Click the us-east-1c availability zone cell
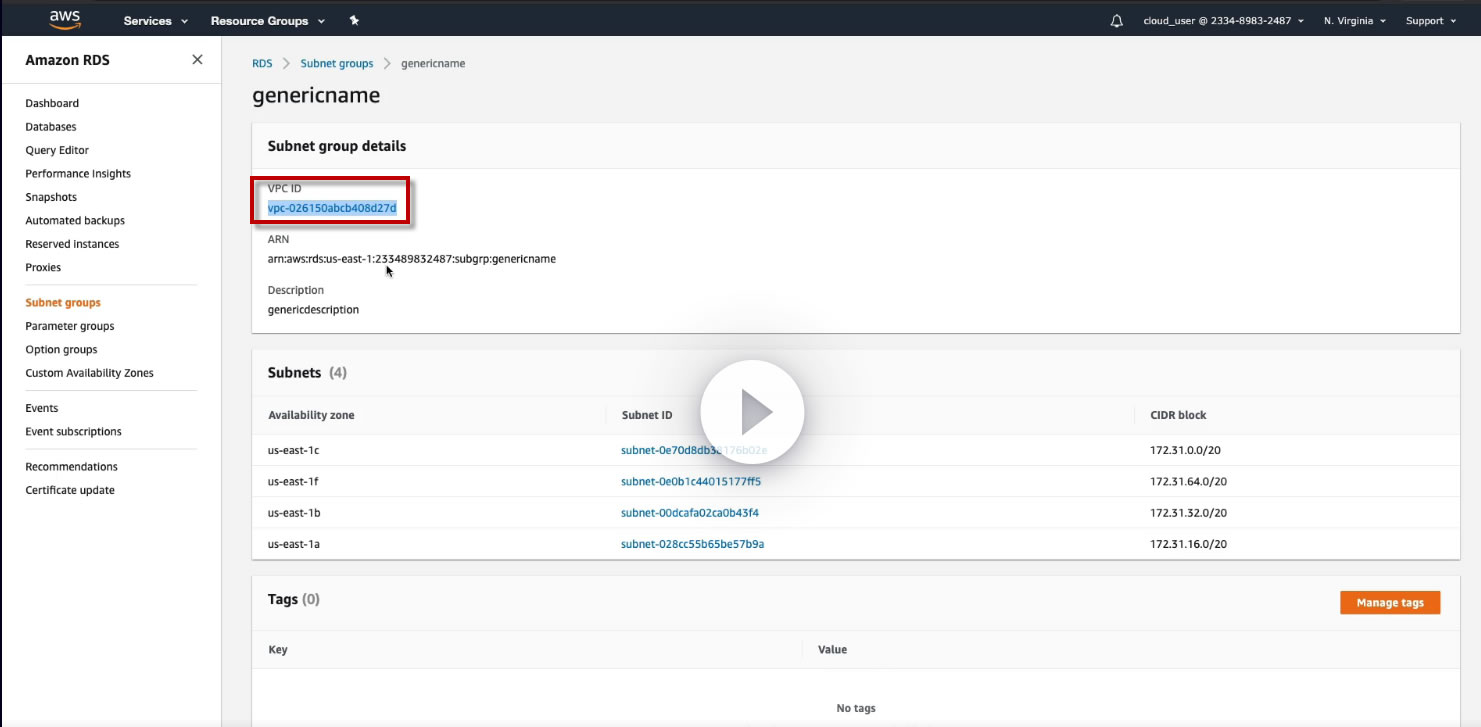This screenshot has height=727, width=1481. [294, 450]
